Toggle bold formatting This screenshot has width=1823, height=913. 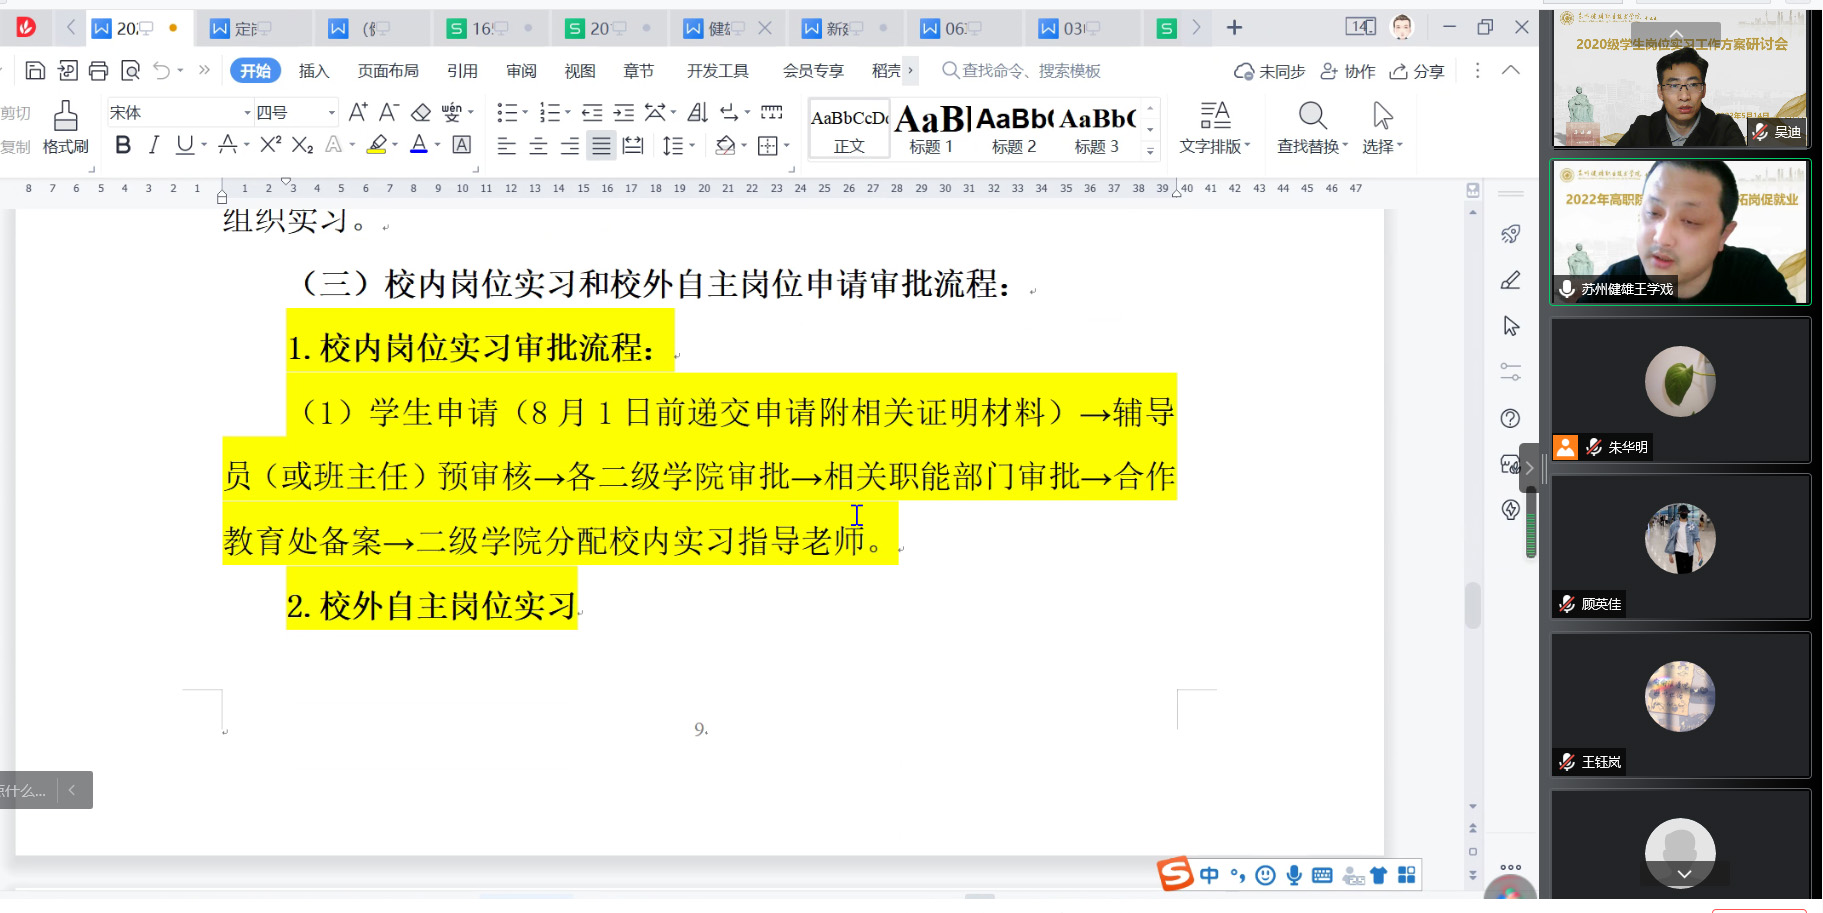point(123,146)
